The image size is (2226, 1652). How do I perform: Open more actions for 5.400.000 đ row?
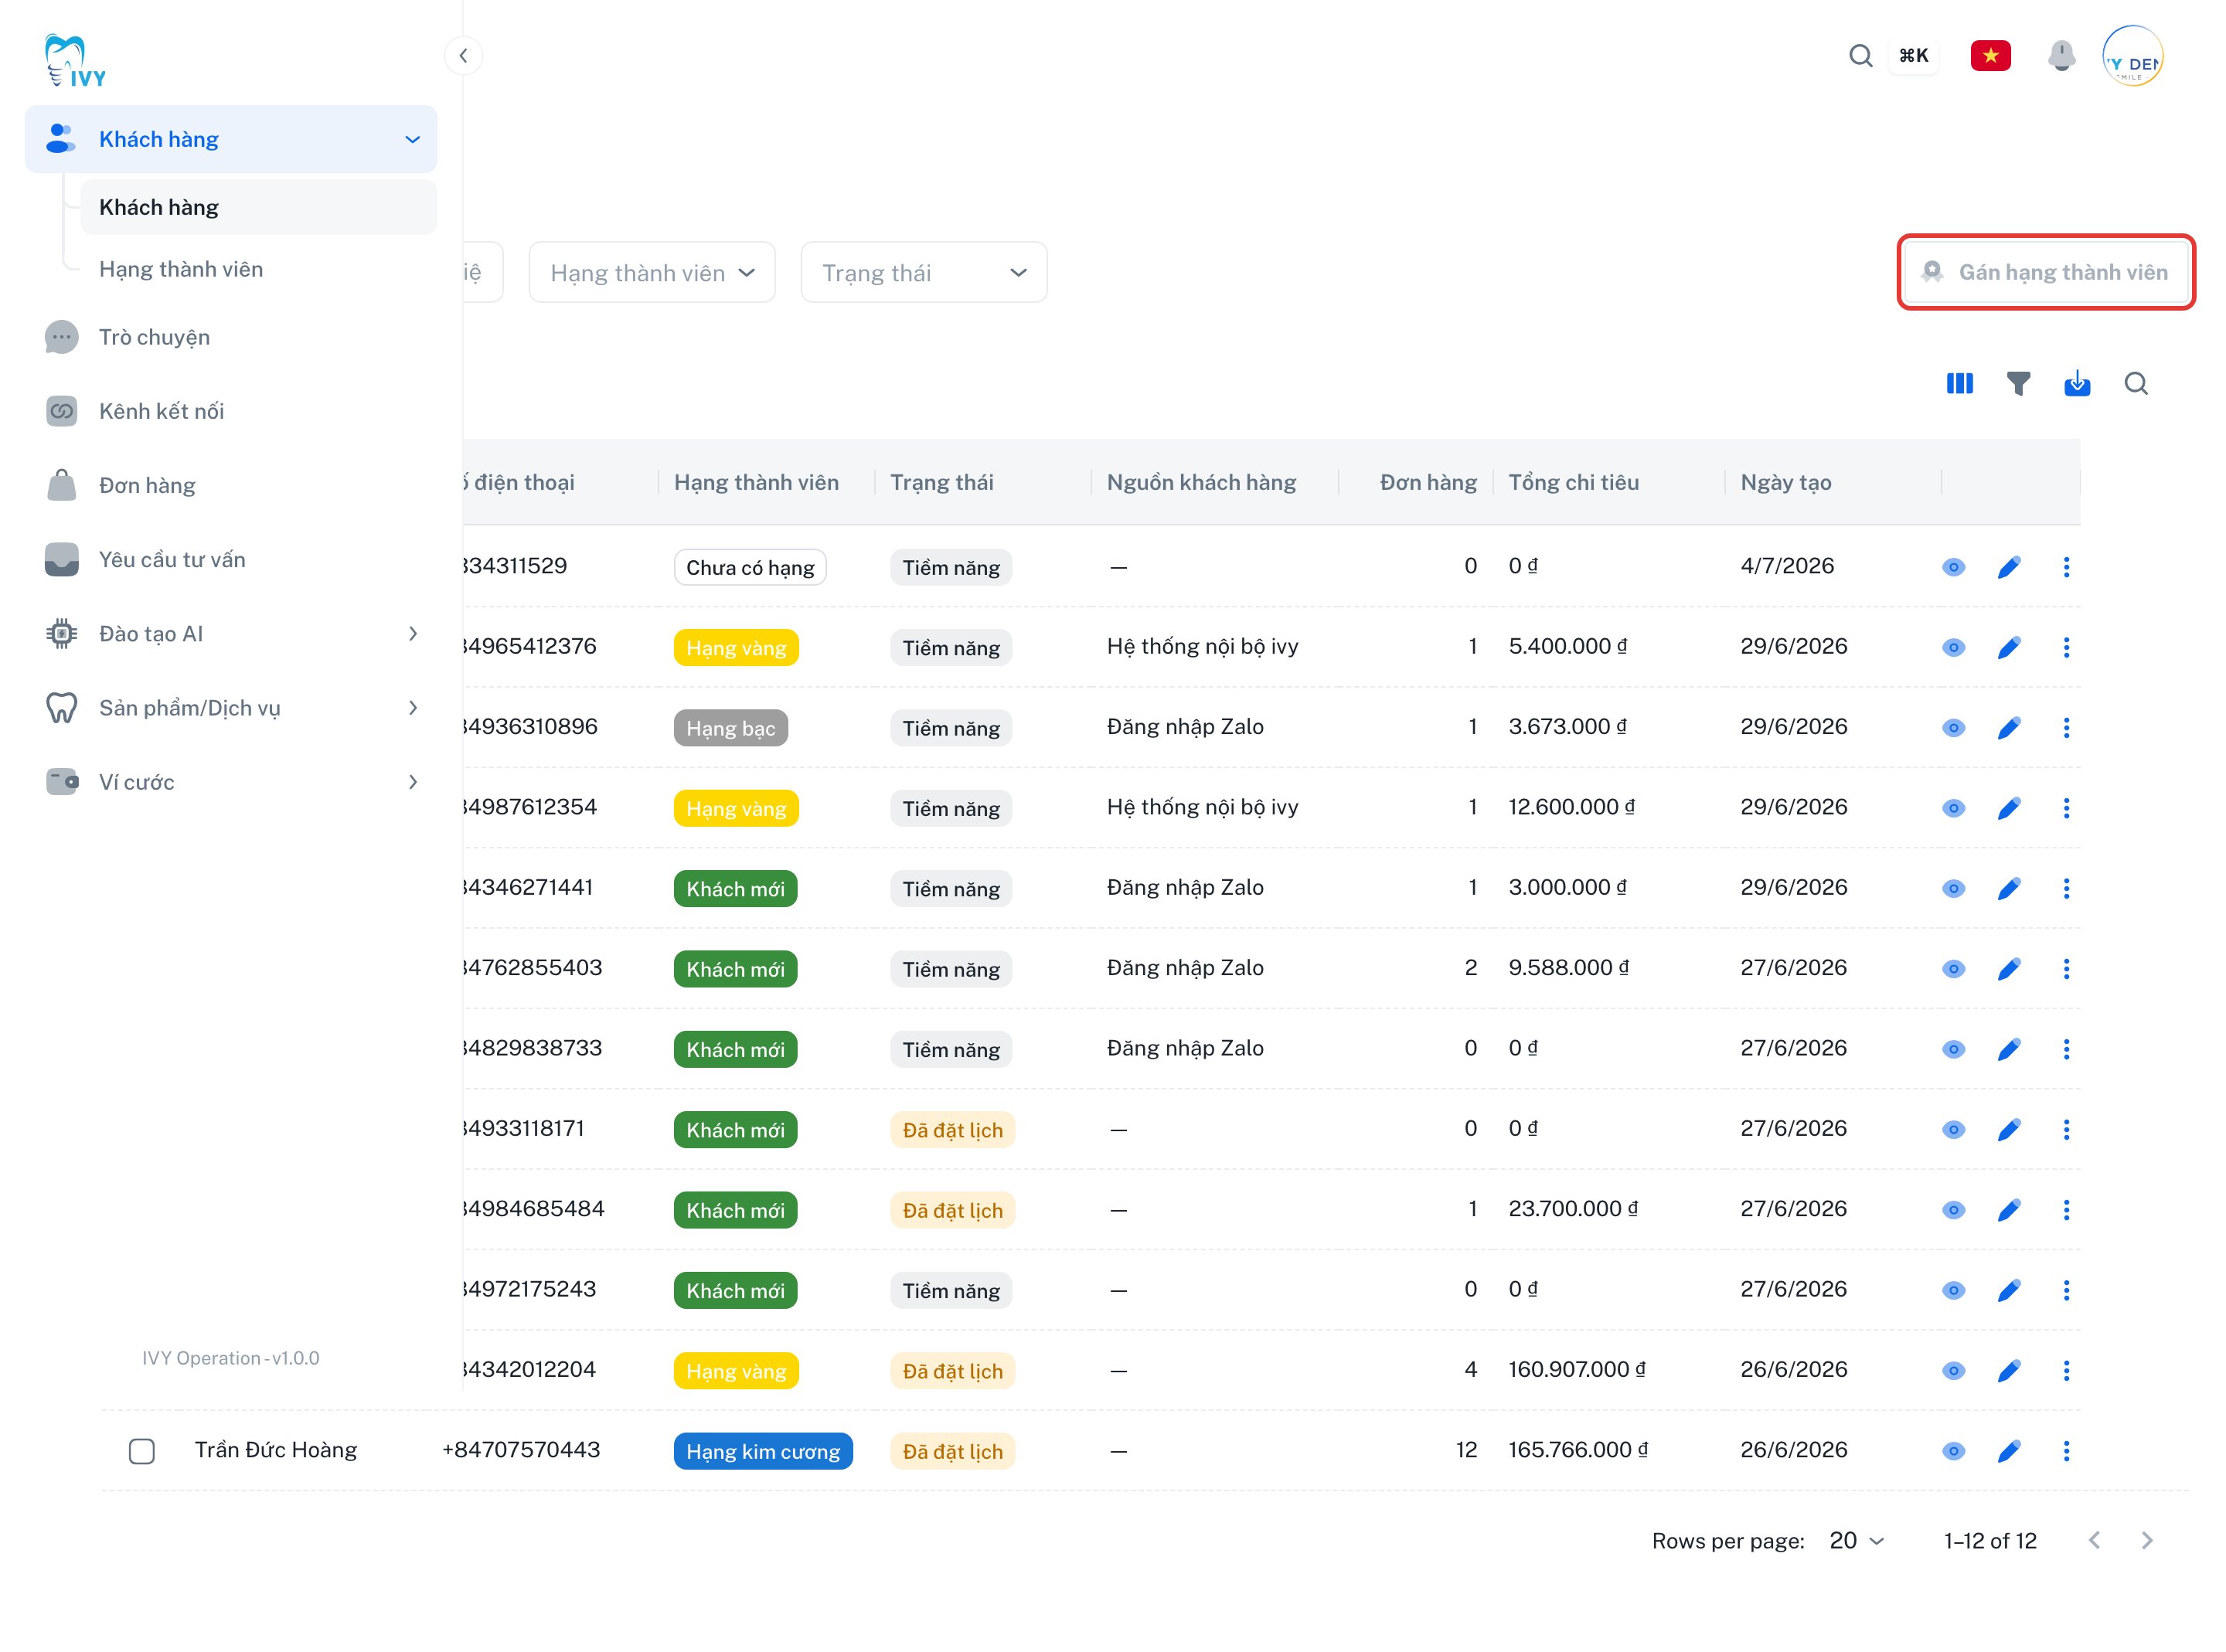pyautogui.click(x=2066, y=647)
